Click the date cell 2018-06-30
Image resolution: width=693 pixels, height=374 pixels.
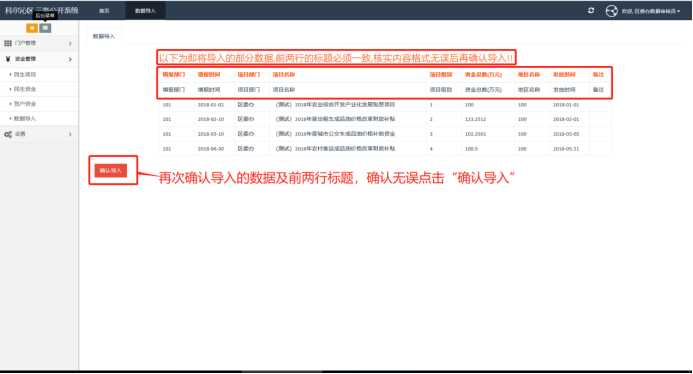pyautogui.click(x=211, y=149)
